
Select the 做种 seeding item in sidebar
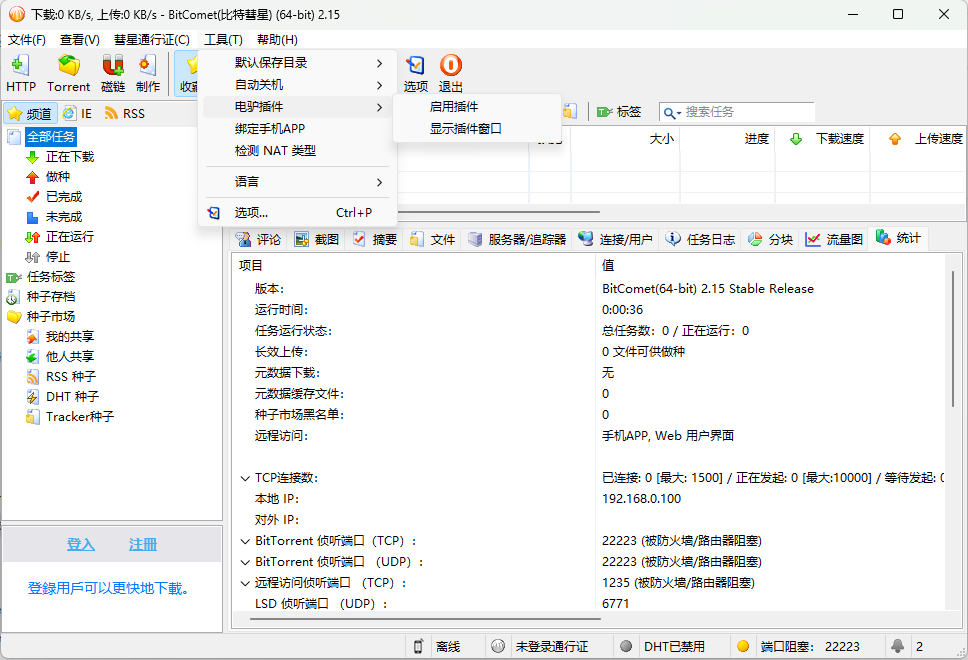click(x=48, y=177)
